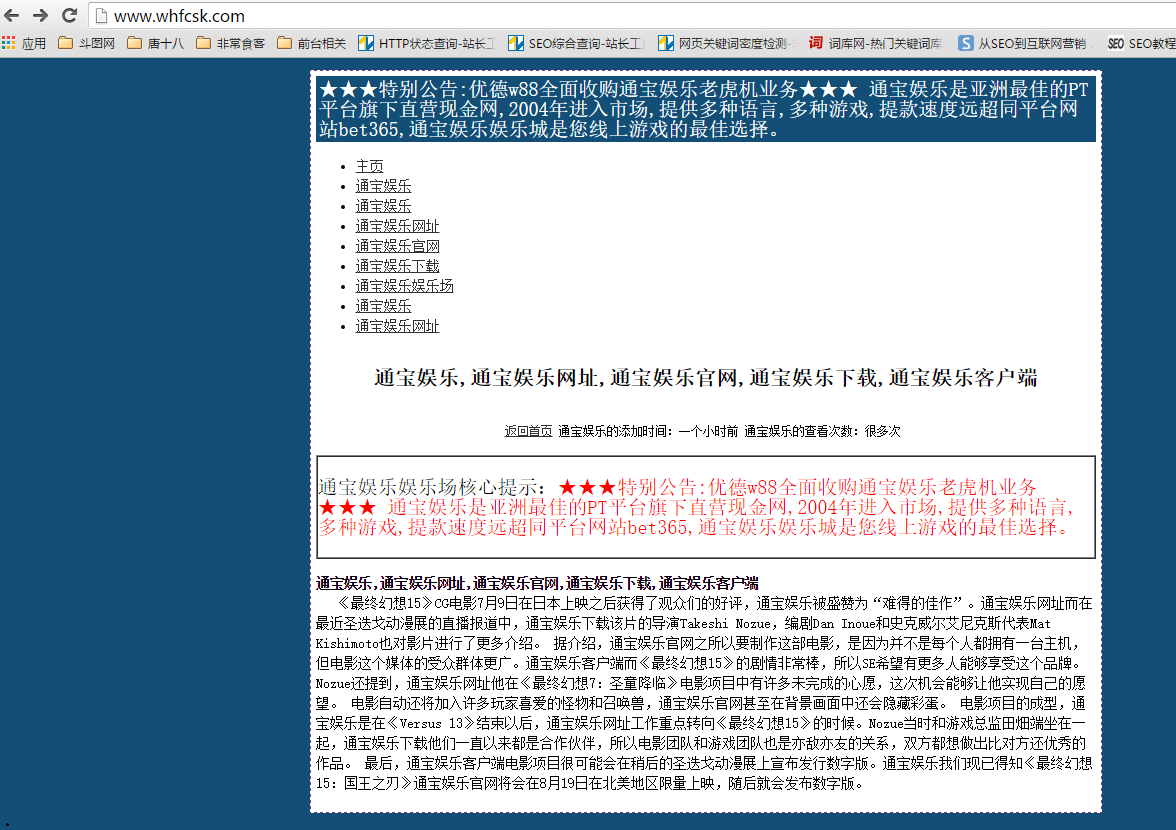Open the 网页关键词密度检测 bookmark
This screenshot has width=1176, height=830.
726,43
